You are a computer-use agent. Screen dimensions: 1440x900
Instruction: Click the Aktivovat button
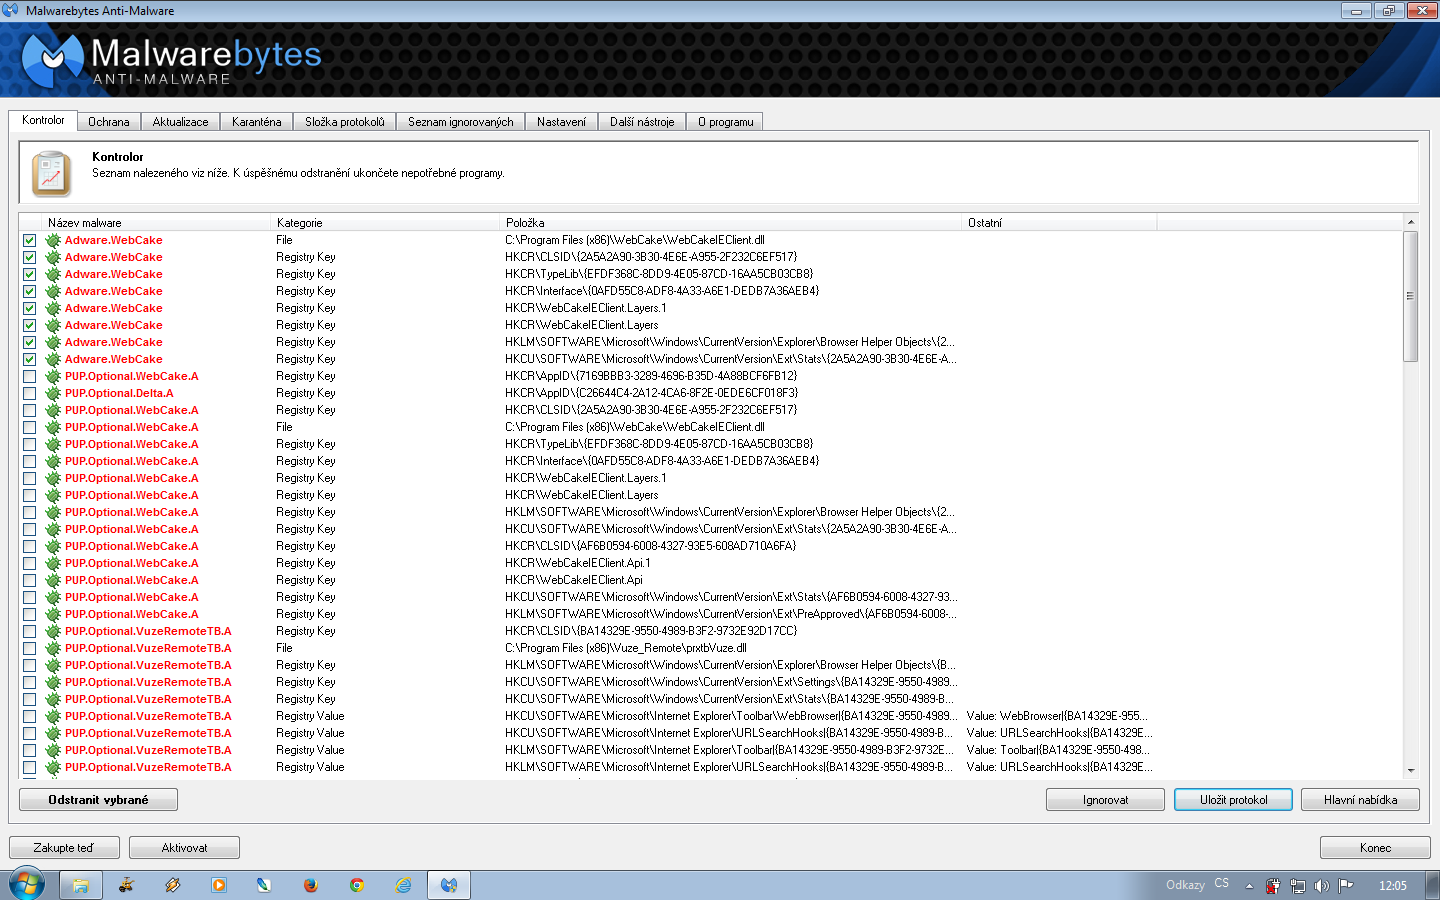tap(185, 848)
